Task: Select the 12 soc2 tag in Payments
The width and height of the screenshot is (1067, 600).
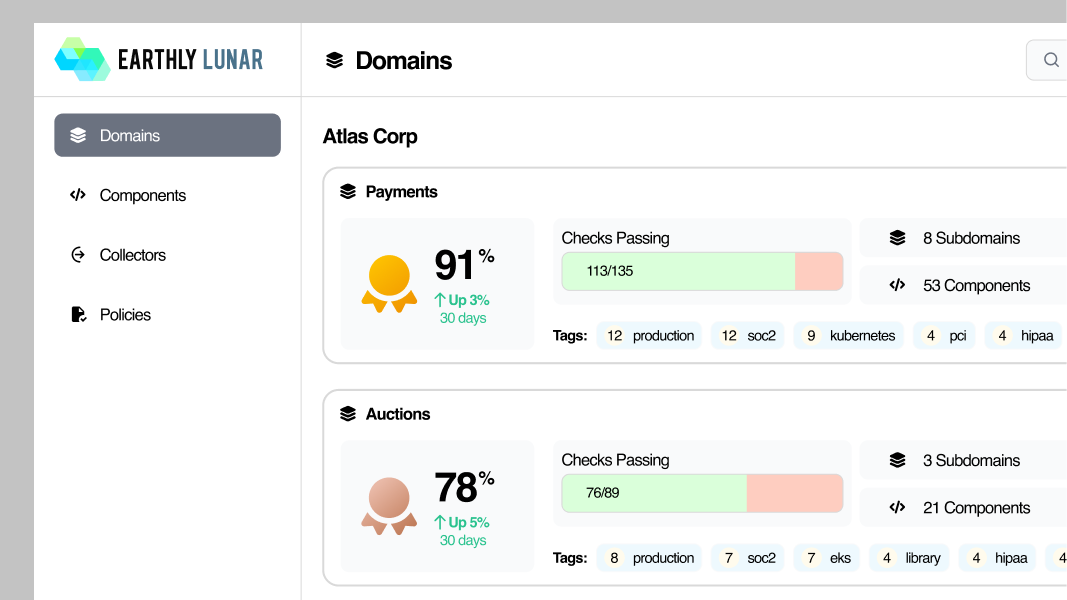Action: coord(748,335)
